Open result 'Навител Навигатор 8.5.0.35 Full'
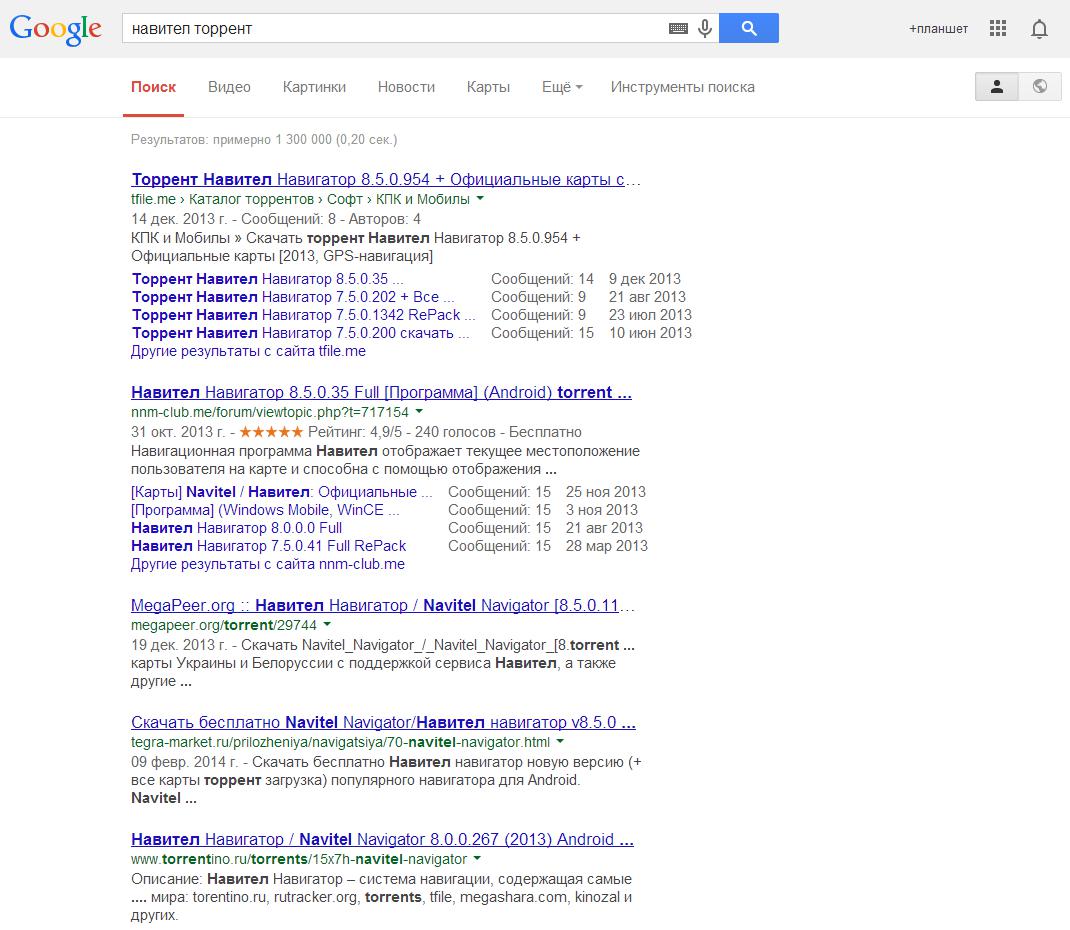This screenshot has height=930, width=1070. point(381,392)
